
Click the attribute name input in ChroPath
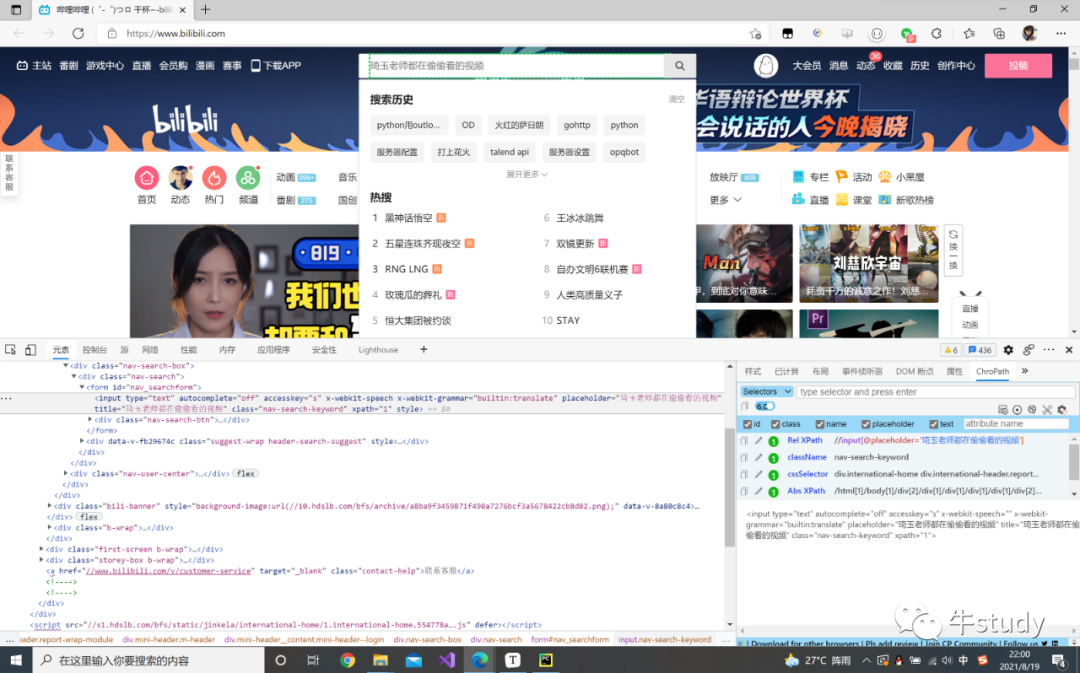[x=1015, y=424]
